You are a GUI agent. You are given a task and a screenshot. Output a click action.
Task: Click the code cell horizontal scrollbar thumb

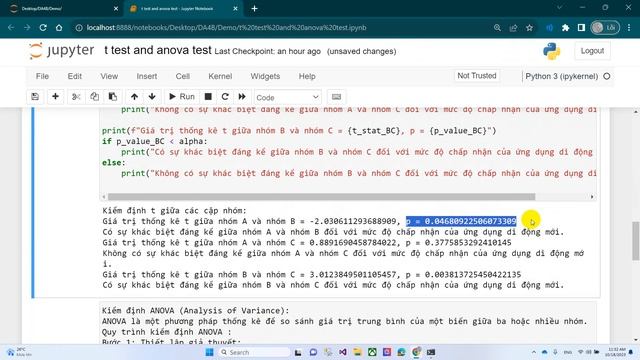point(321,197)
